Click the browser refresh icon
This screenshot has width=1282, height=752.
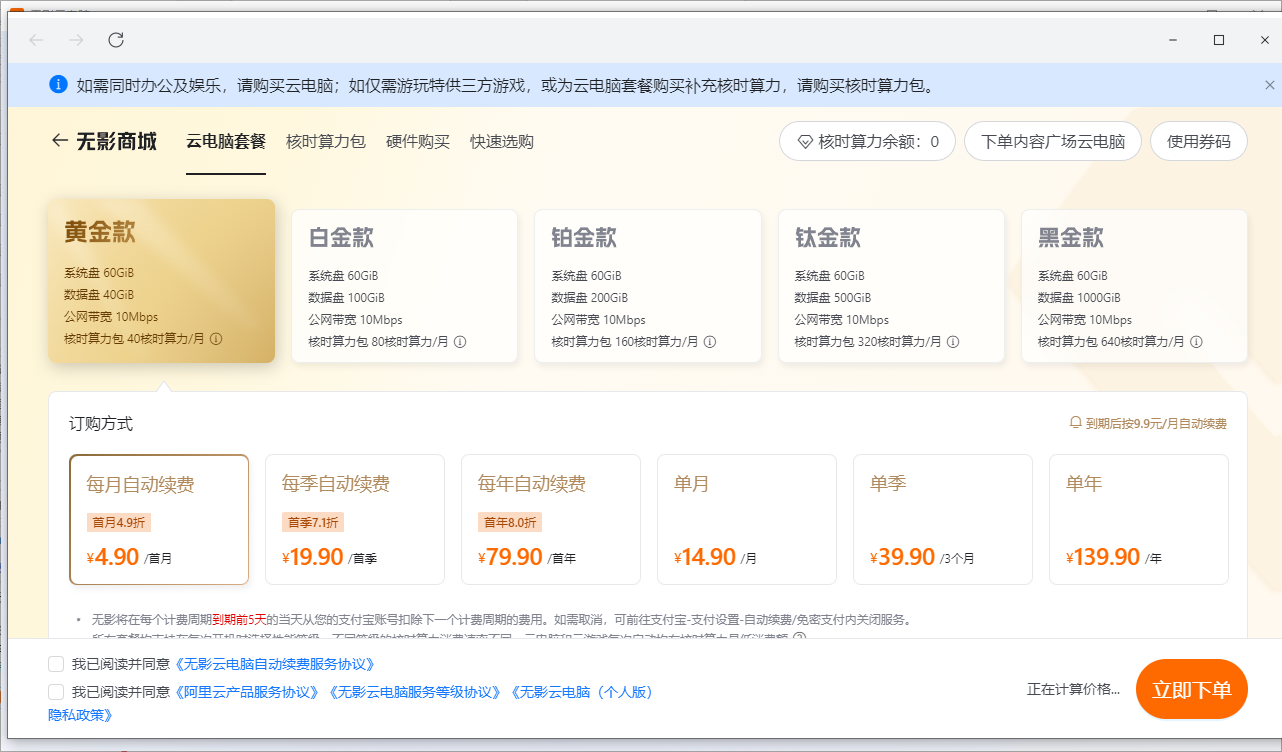pyautogui.click(x=116, y=40)
